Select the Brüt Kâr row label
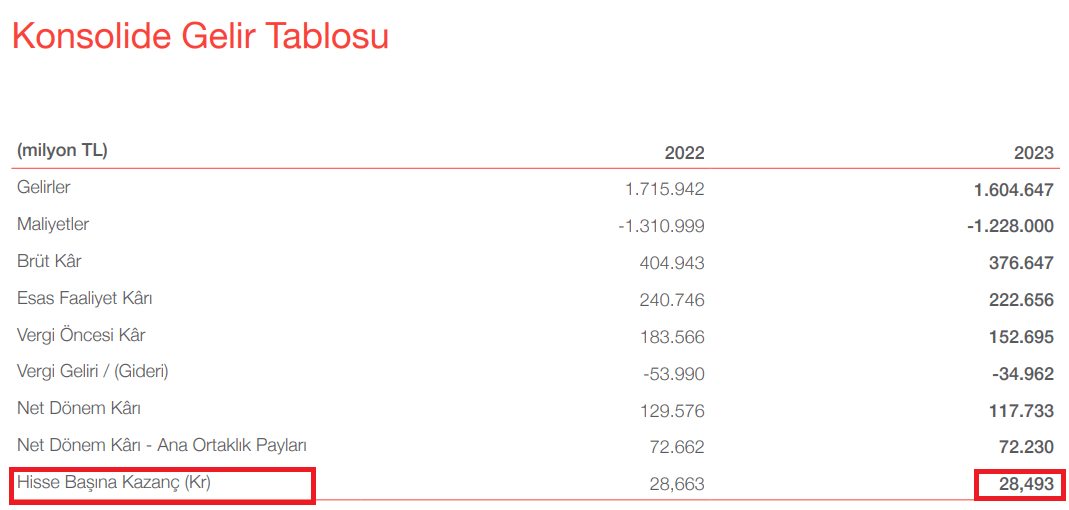The height and width of the screenshot is (510, 1069). click(x=49, y=261)
